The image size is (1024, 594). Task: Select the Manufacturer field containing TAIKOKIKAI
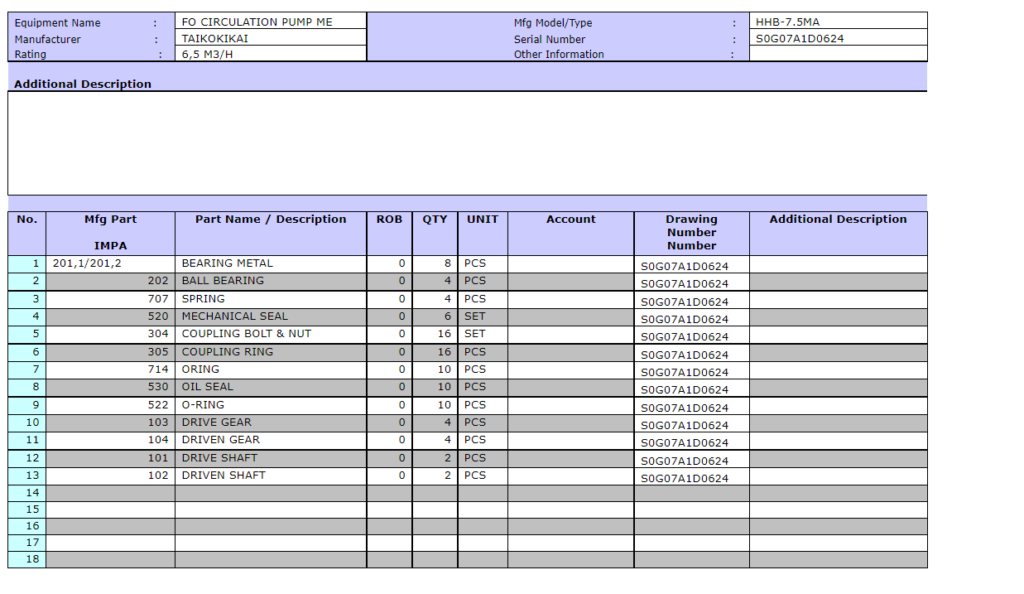point(270,39)
